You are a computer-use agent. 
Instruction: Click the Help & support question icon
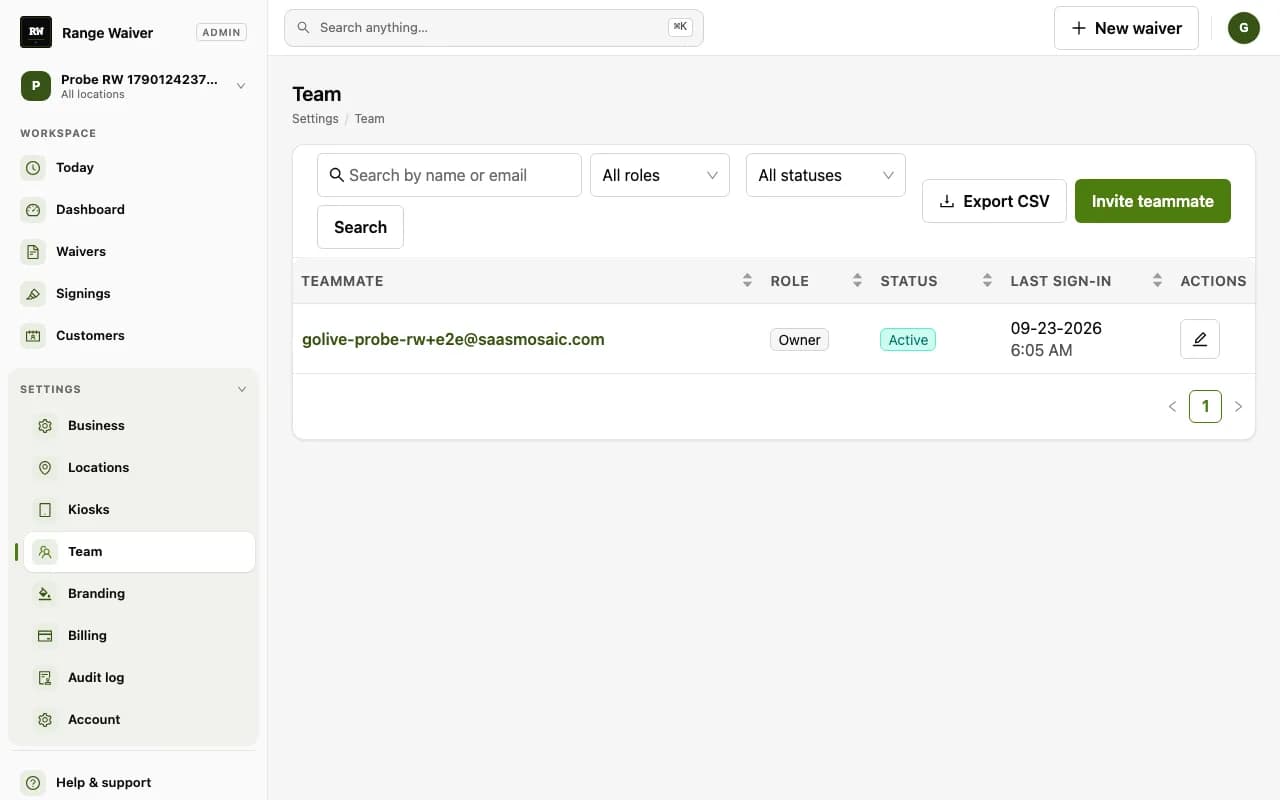[33, 783]
